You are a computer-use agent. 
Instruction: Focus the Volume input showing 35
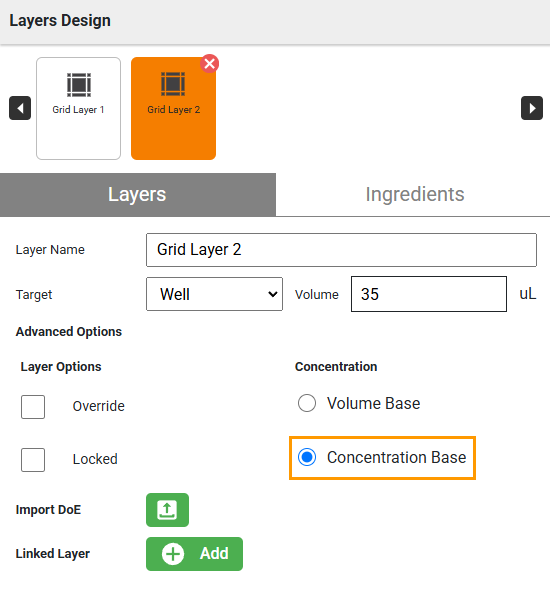pyautogui.click(x=429, y=294)
